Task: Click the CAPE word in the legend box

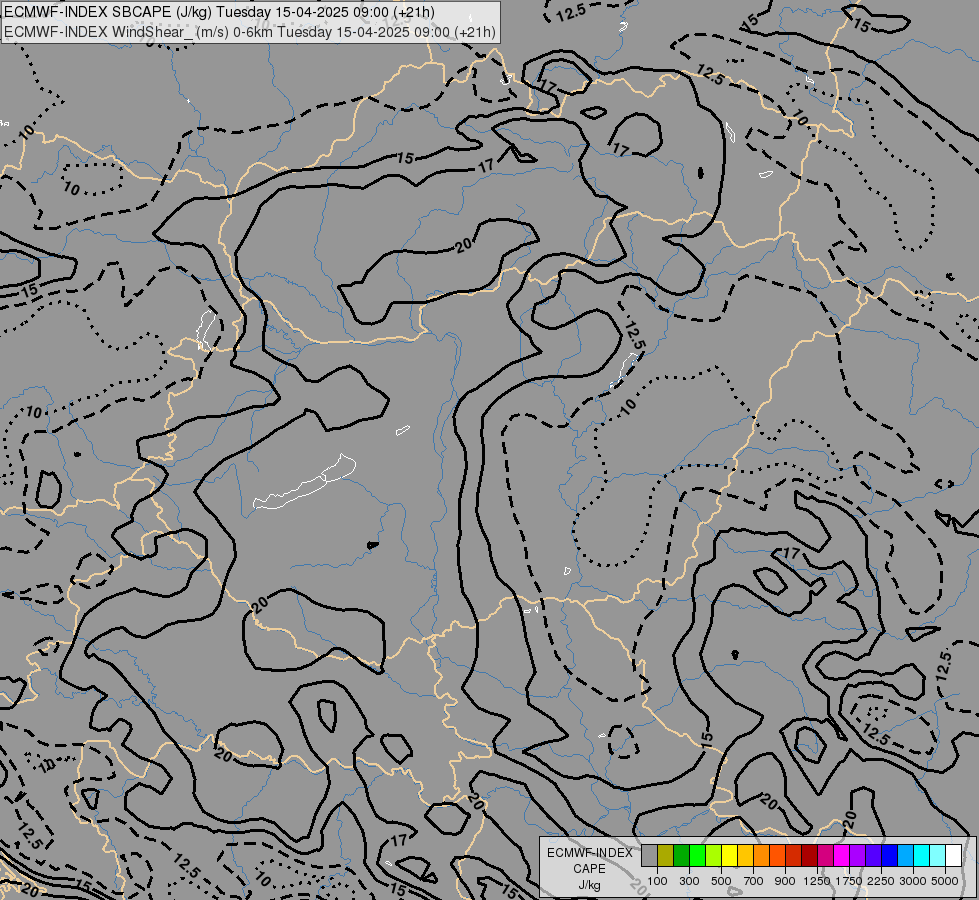Action: [589, 869]
